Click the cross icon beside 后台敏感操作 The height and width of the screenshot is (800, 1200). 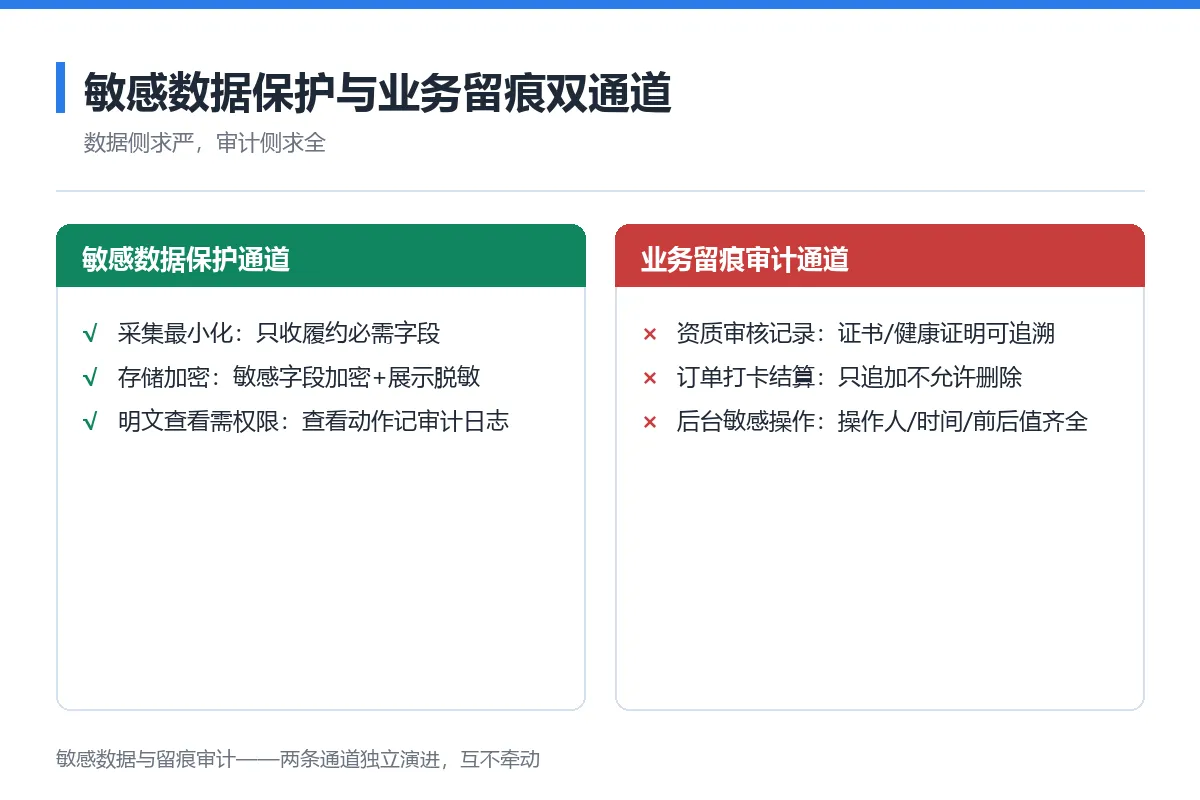pos(649,422)
